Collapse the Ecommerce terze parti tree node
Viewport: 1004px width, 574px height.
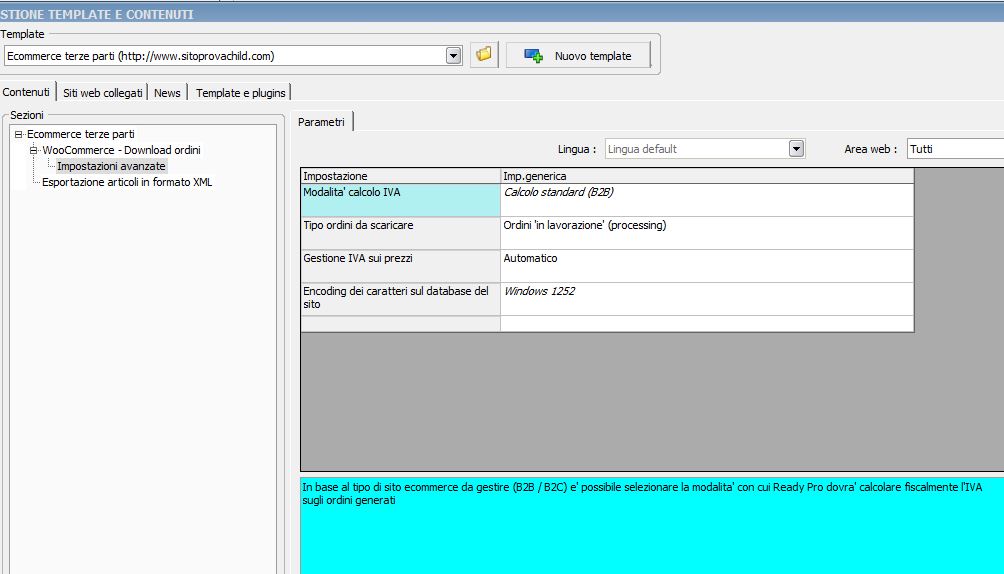click(x=19, y=135)
